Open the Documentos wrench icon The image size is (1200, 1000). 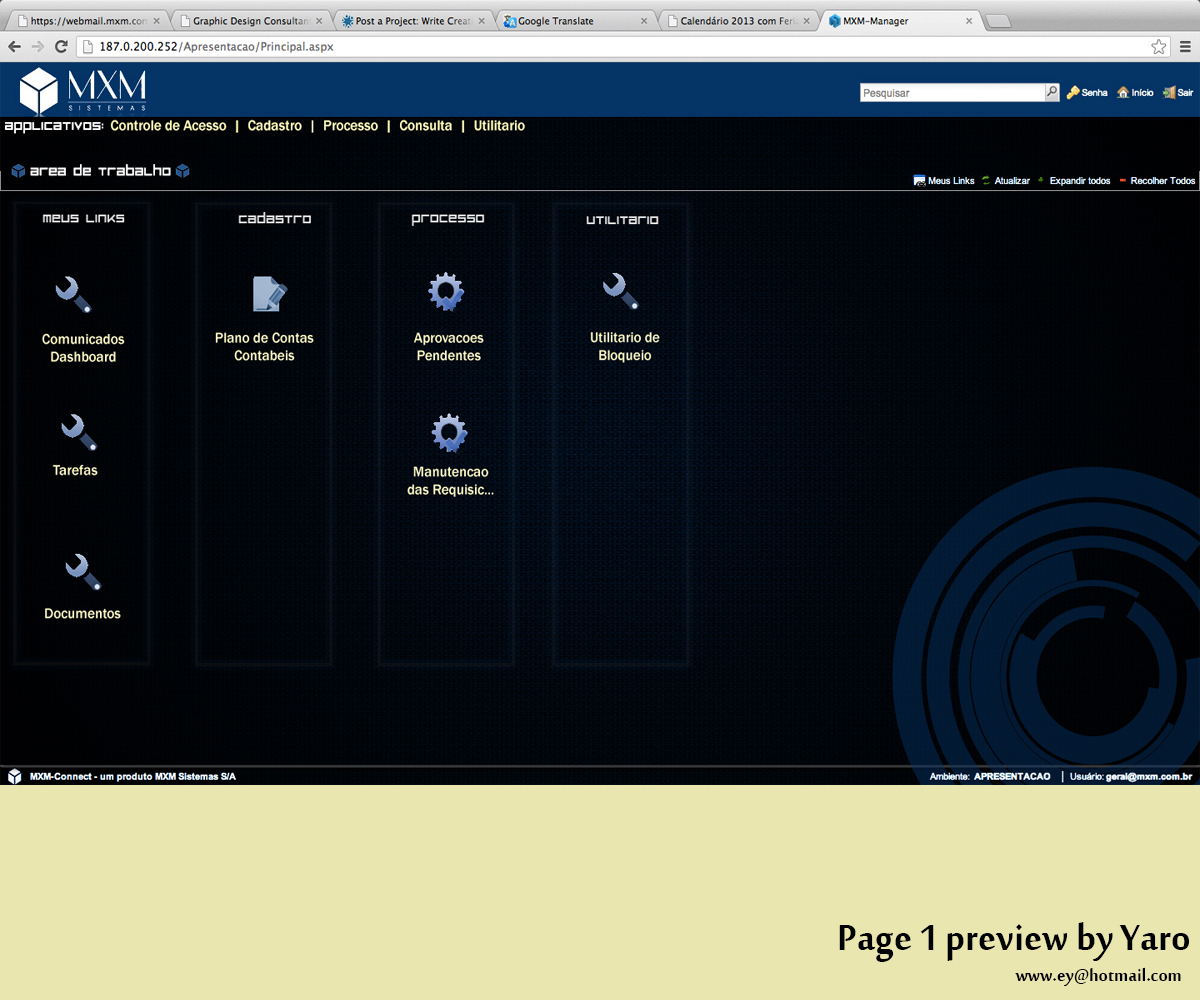[82, 572]
